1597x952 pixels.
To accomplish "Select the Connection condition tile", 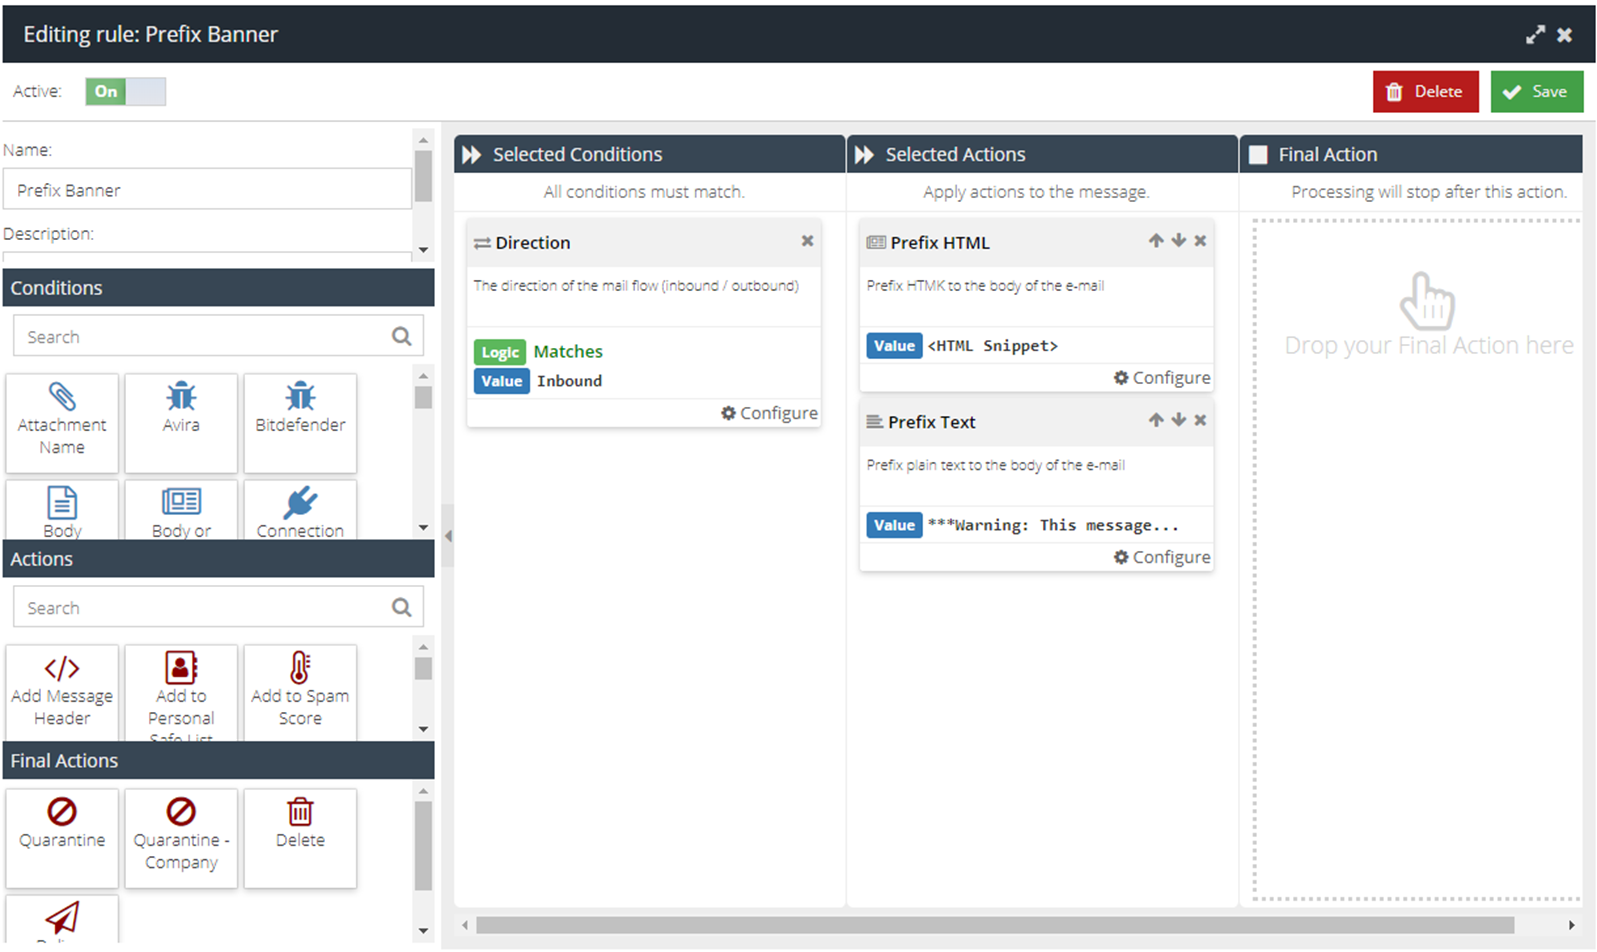I will 300,510.
